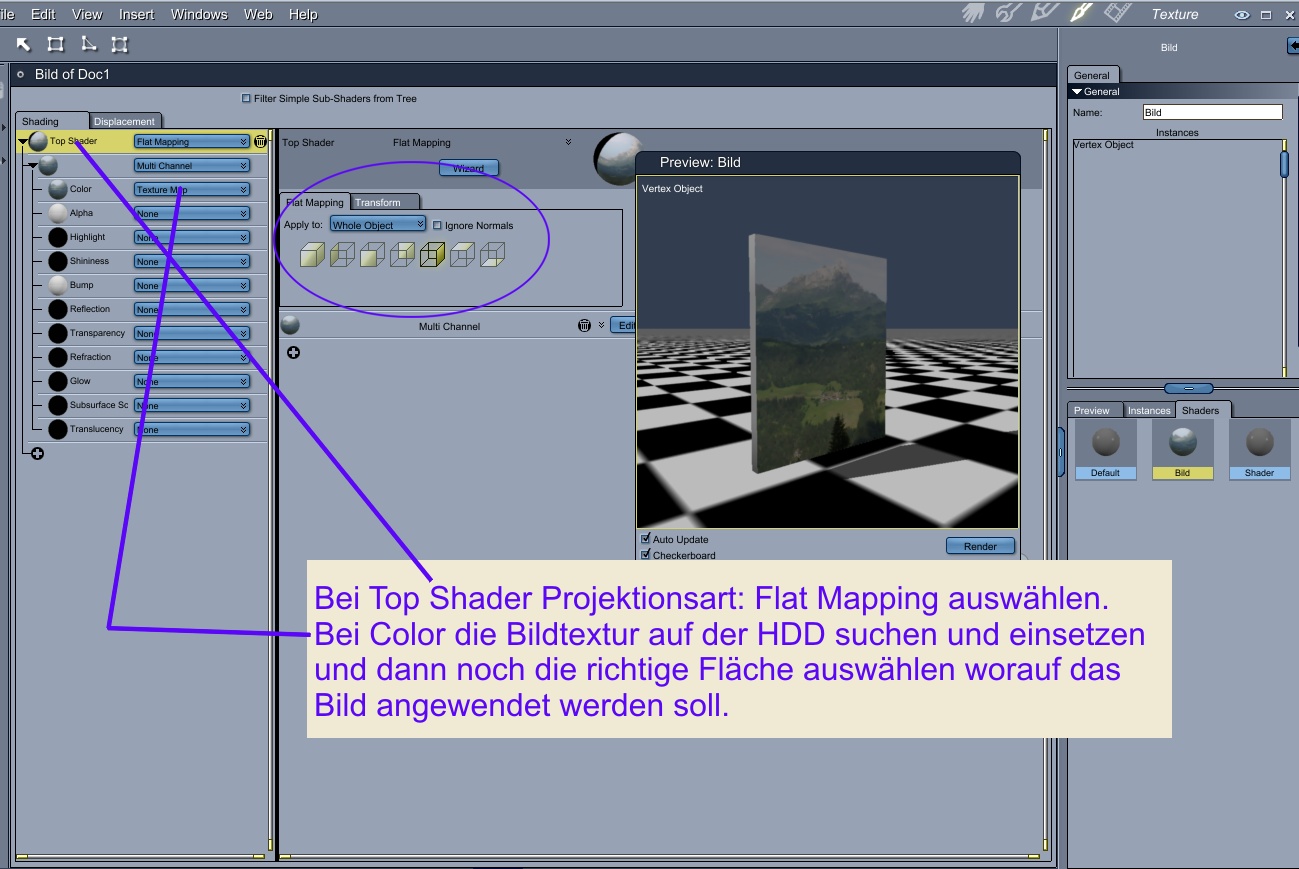Open the Translucency channel dropdown
This screenshot has height=869, width=1299.
(192, 430)
